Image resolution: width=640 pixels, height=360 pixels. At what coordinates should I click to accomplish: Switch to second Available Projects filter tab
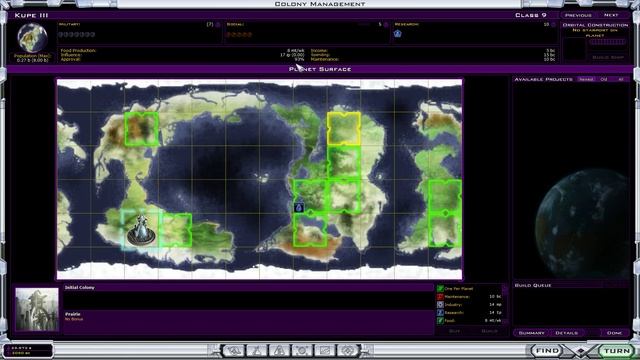click(x=604, y=79)
